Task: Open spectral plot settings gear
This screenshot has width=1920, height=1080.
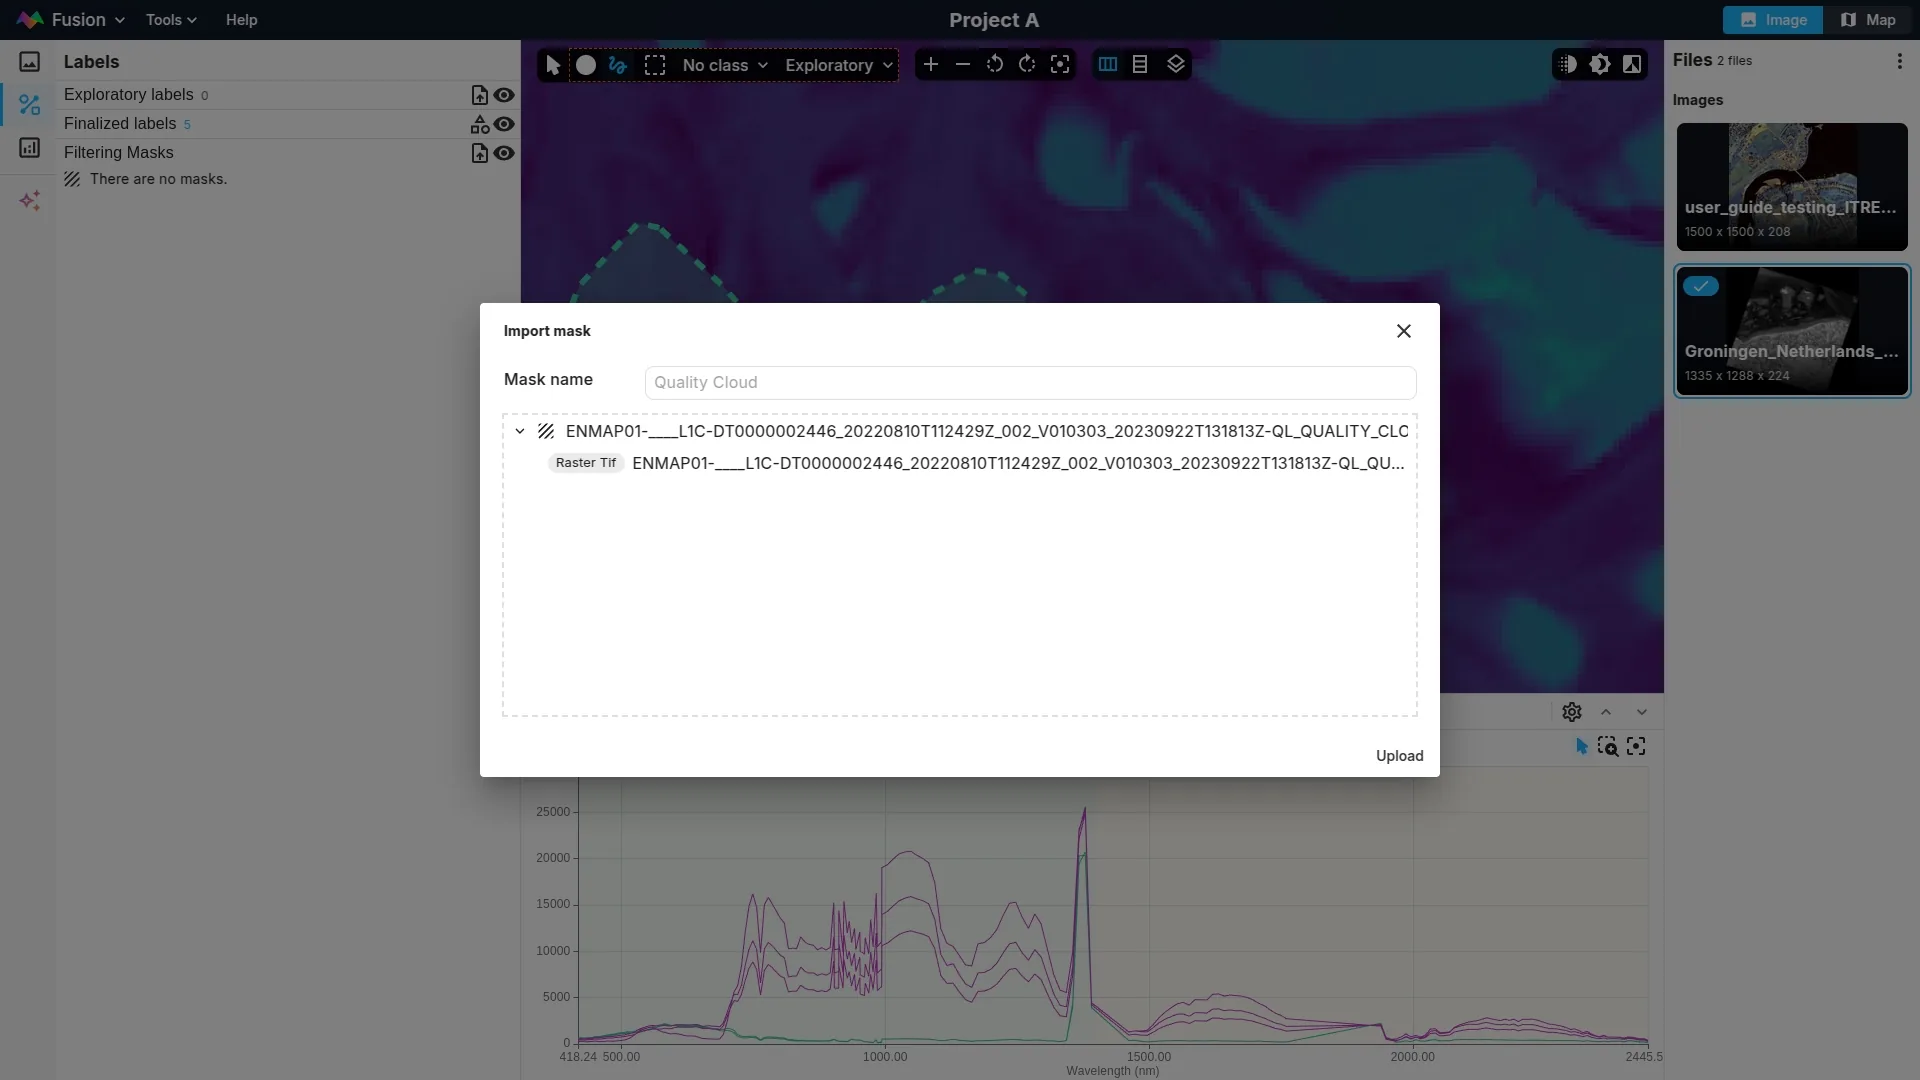Action: pyautogui.click(x=1571, y=712)
